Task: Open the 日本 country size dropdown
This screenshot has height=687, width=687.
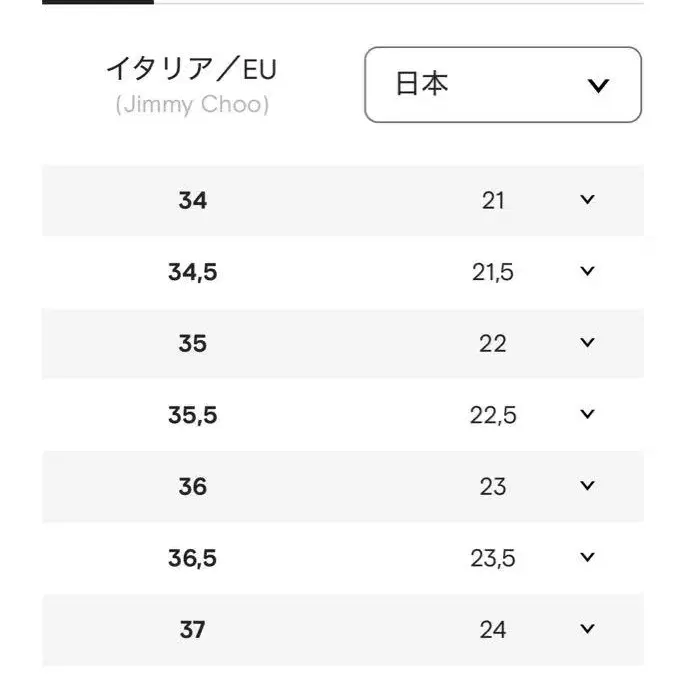Action: coord(502,85)
